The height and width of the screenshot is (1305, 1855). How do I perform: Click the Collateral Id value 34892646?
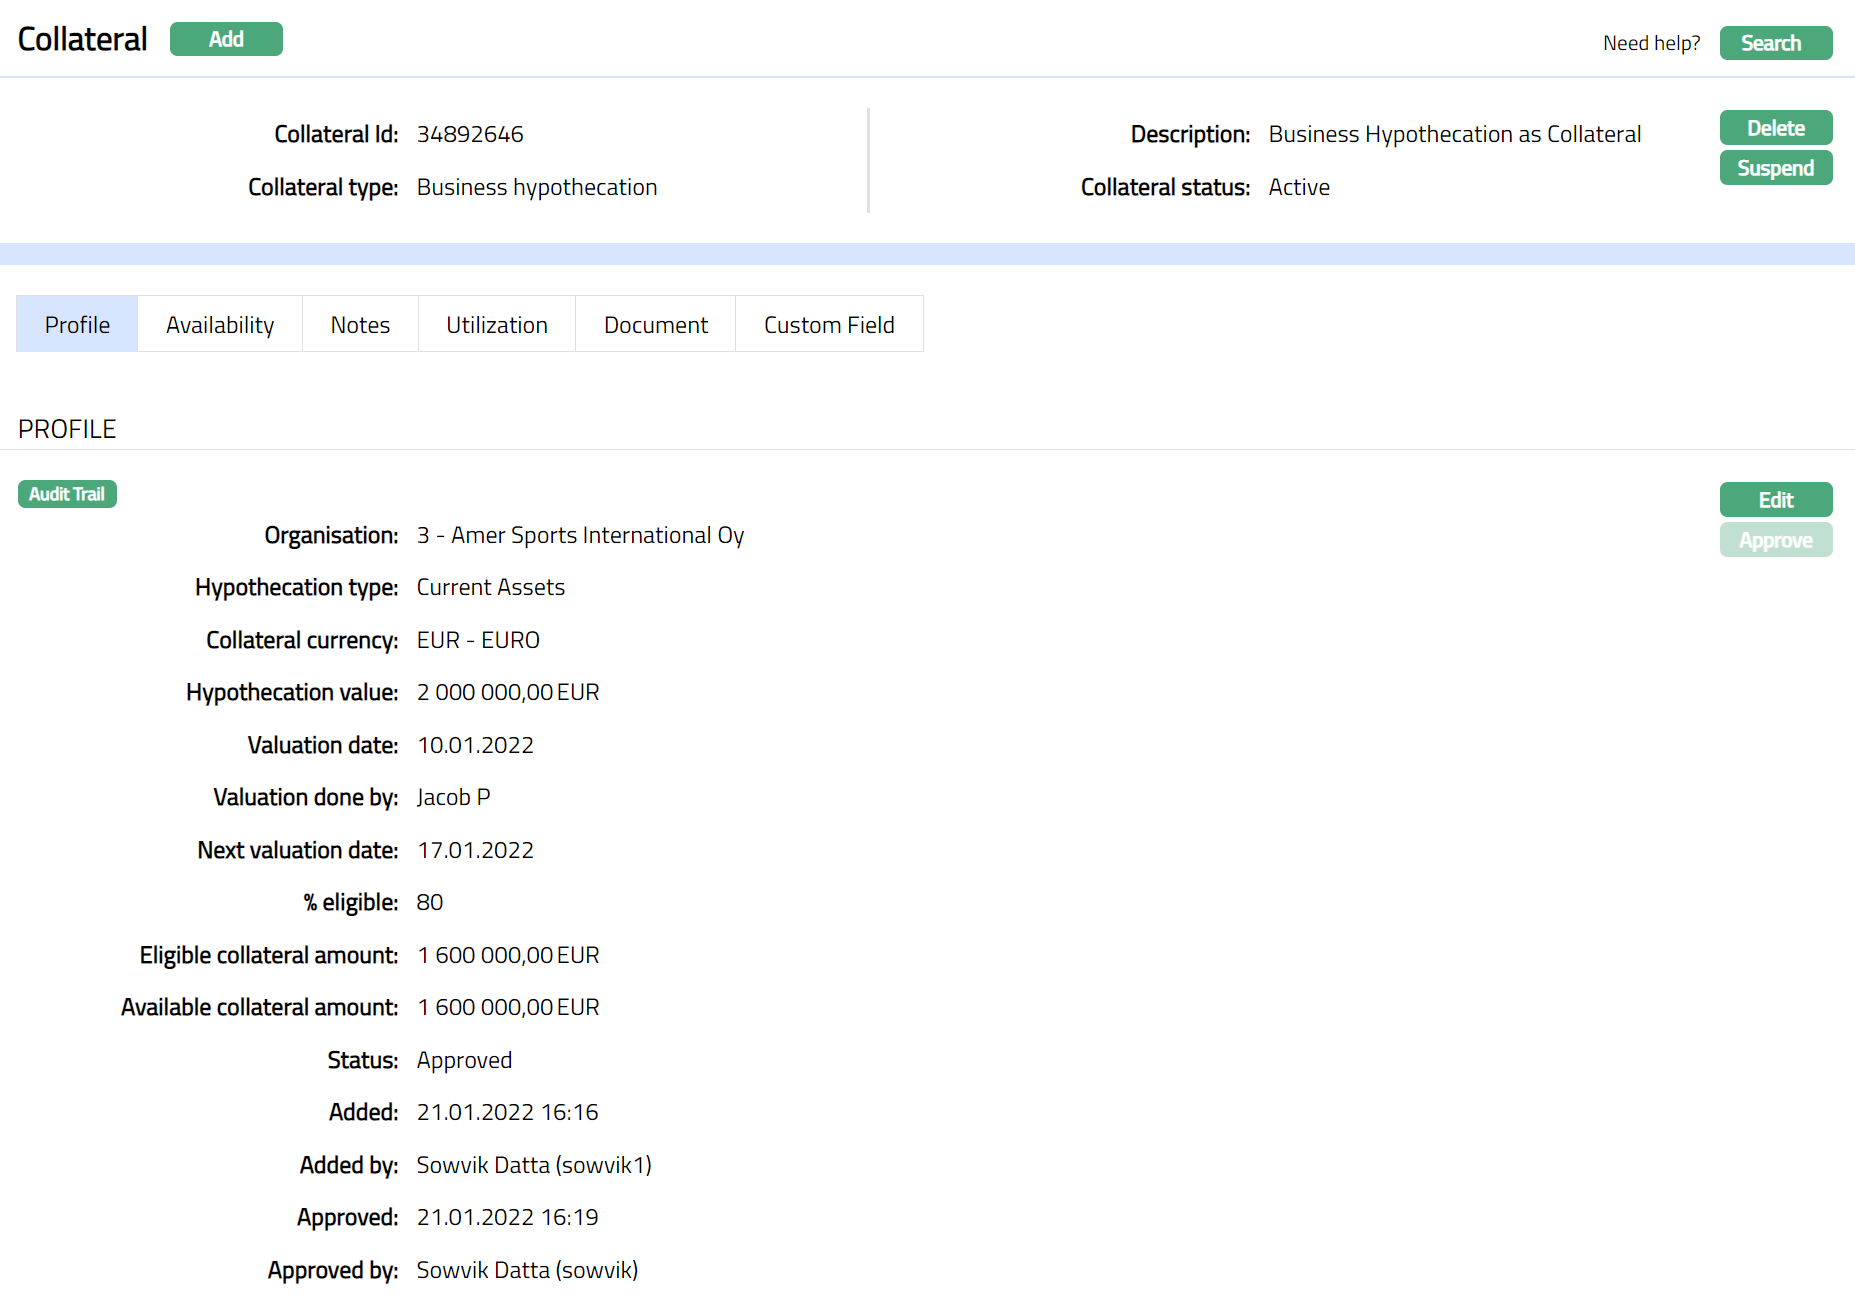pos(470,134)
